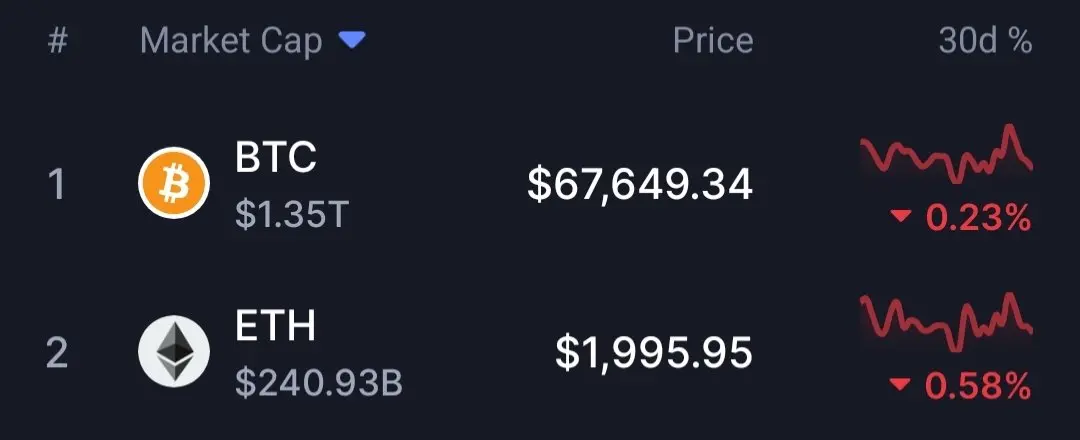1080x440 pixels.
Task: Click the Ethereum logo icon
Action: click(x=173, y=351)
